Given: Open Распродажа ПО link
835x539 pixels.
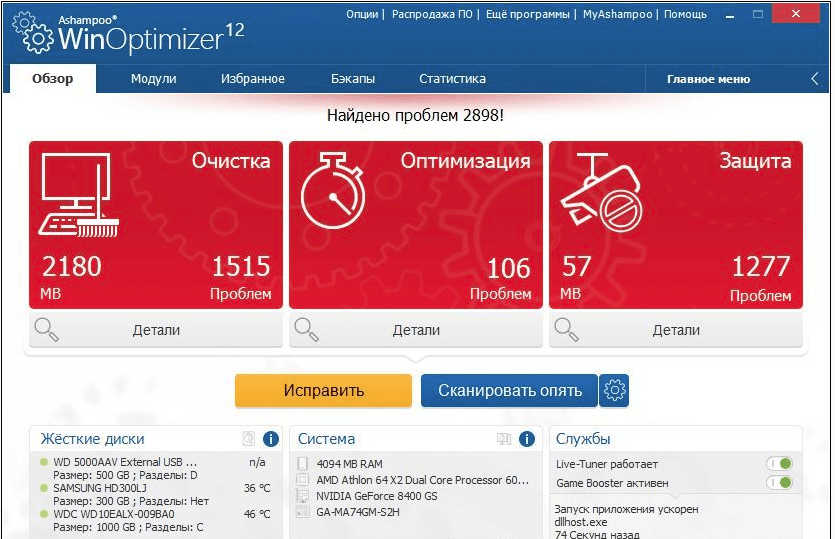Looking at the screenshot, I should [432, 14].
